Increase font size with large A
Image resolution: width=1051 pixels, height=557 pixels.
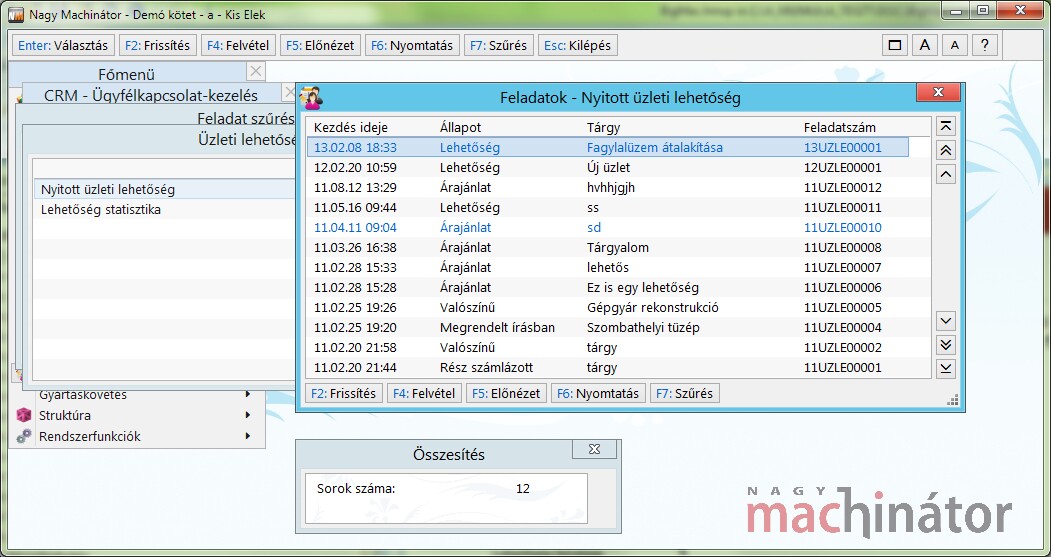click(x=924, y=46)
